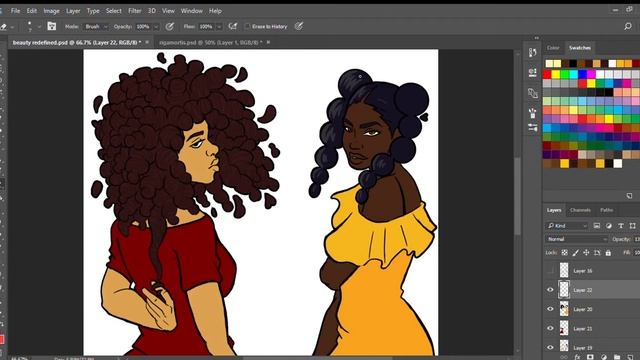Select Layer 16 row in Layers panel
The image size is (640, 360).
591,271
